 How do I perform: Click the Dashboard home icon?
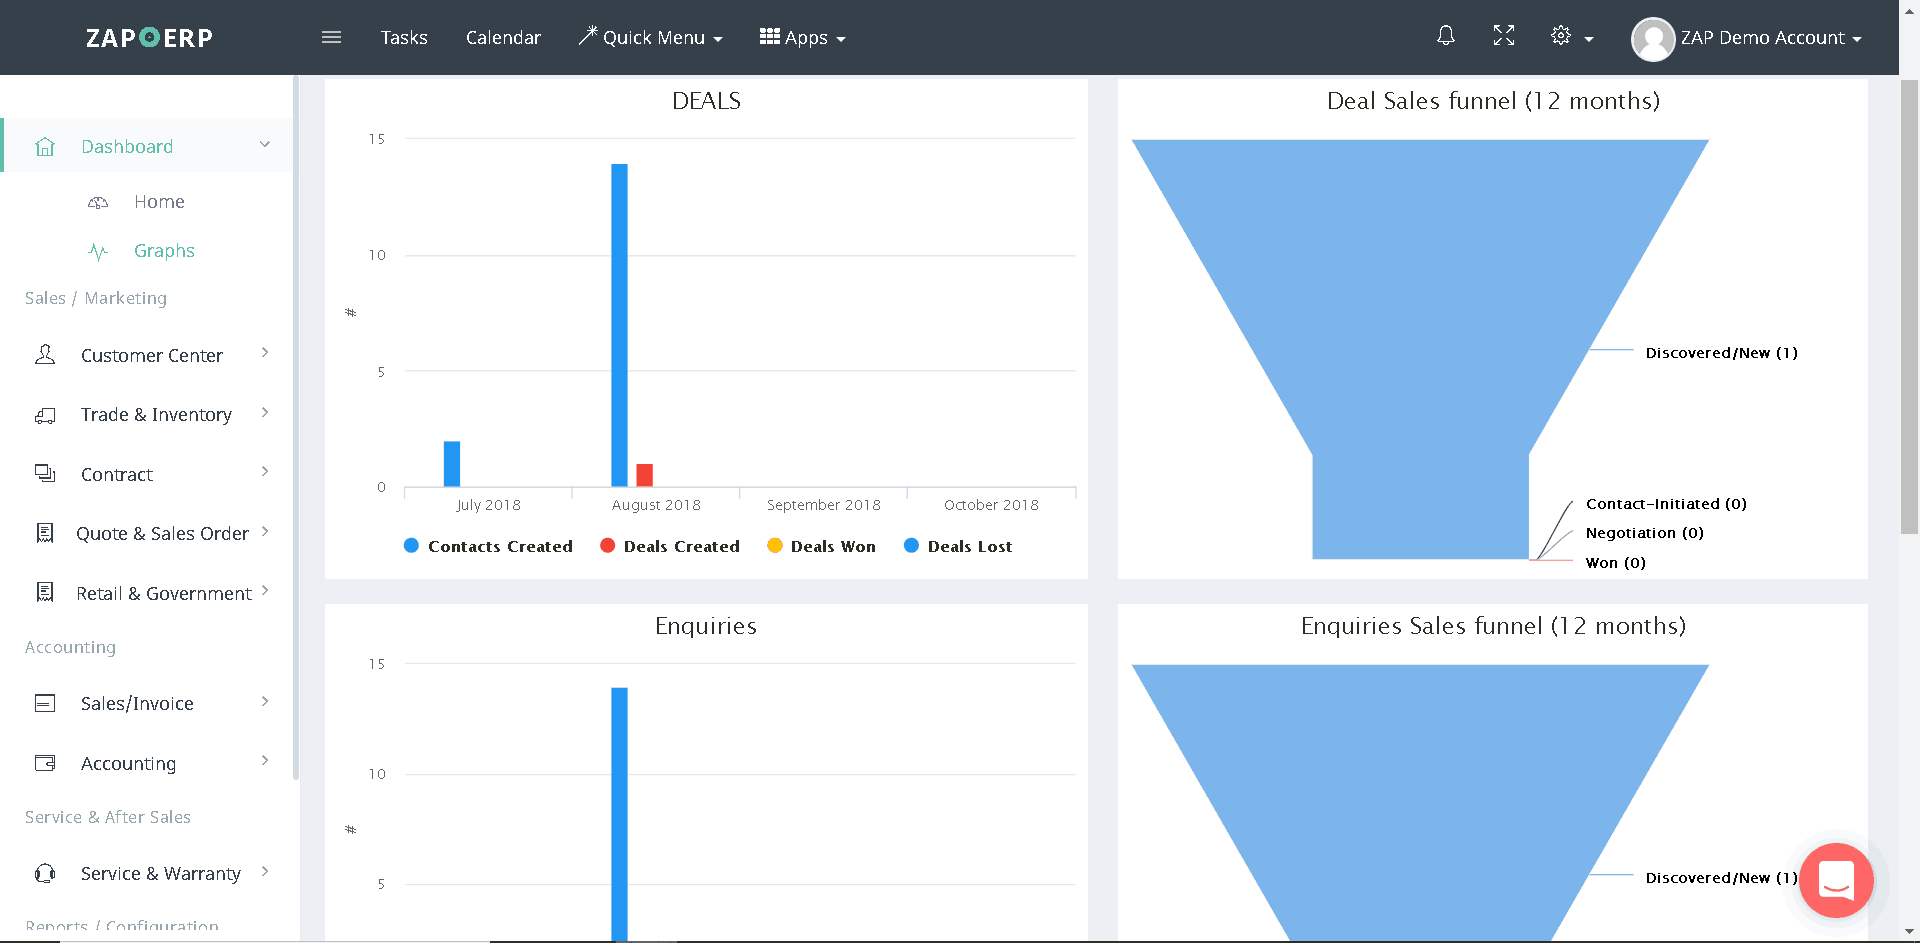[45, 147]
